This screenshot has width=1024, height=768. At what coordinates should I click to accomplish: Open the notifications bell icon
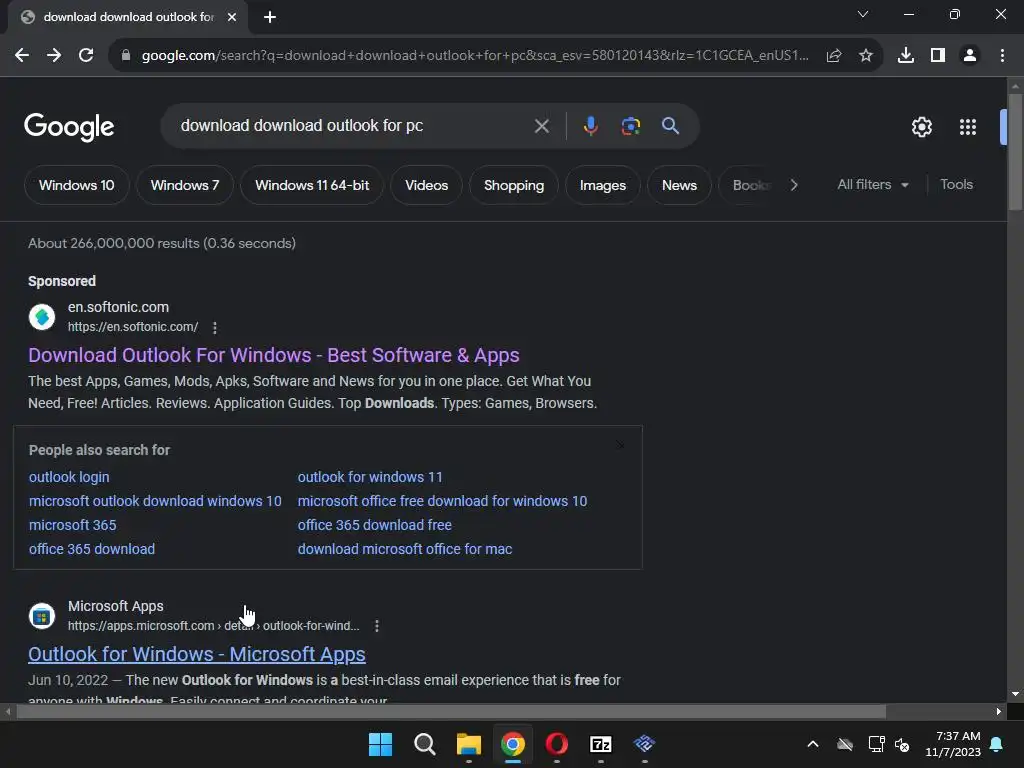click(x=997, y=744)
